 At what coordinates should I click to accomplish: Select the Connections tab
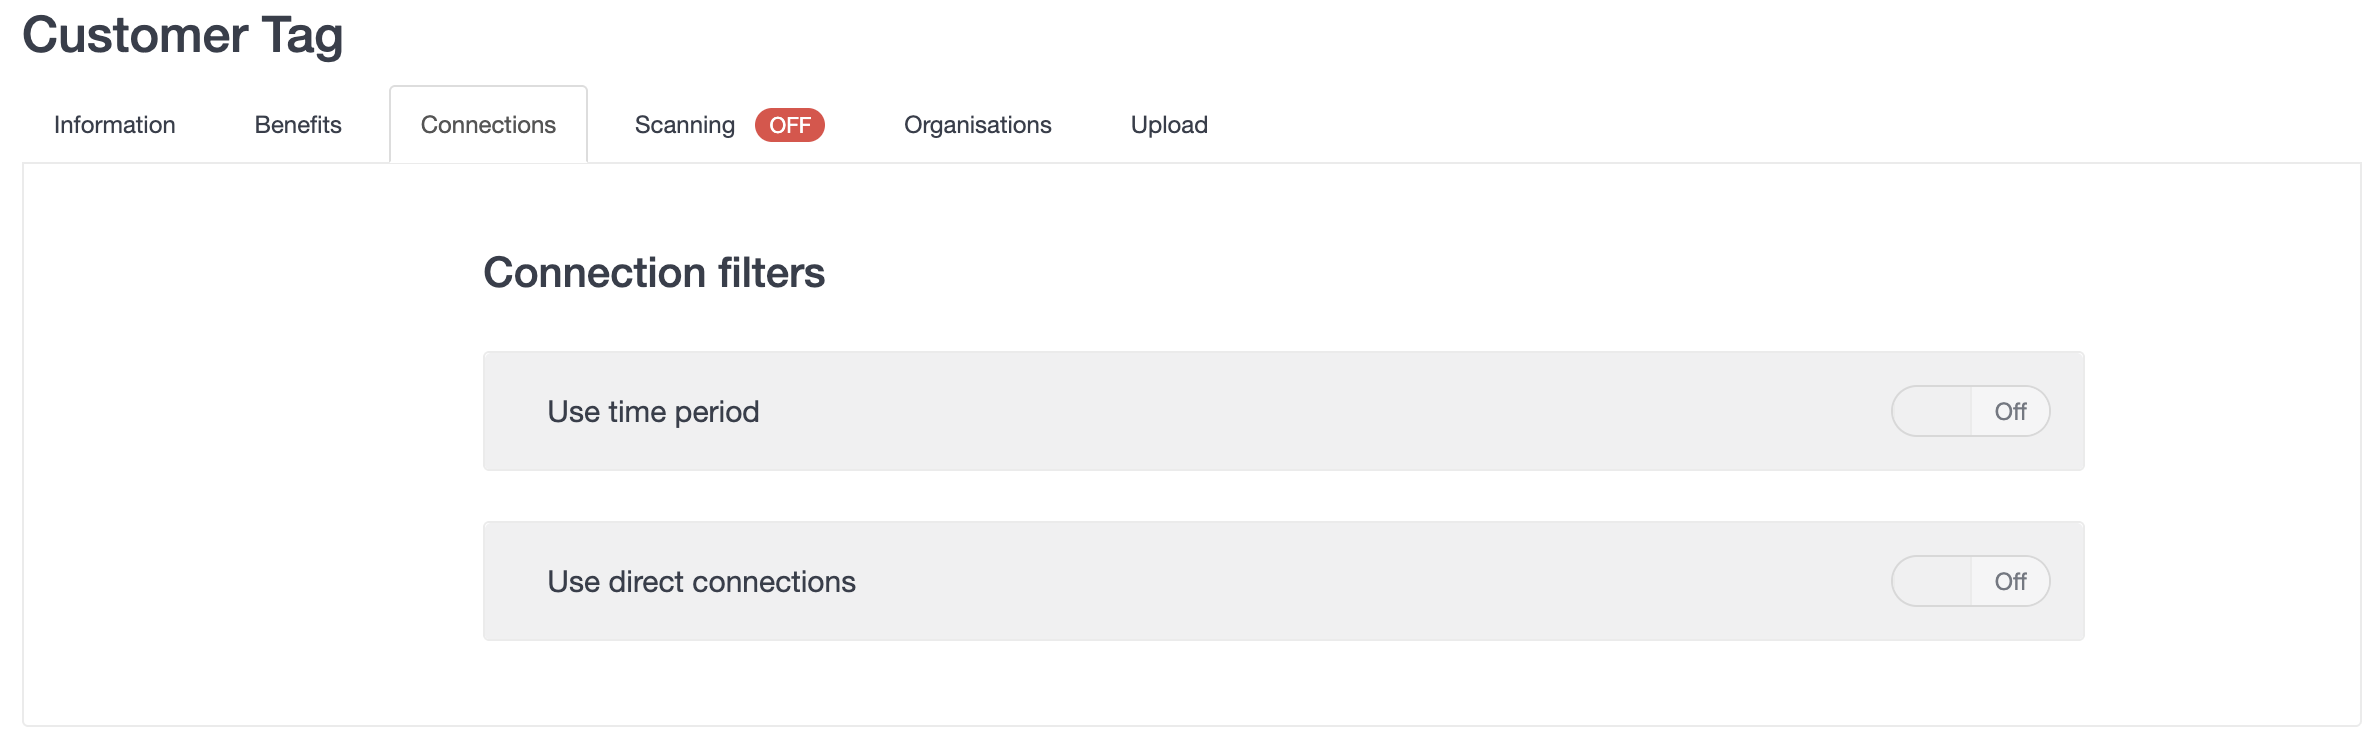(x=488, y=125)
